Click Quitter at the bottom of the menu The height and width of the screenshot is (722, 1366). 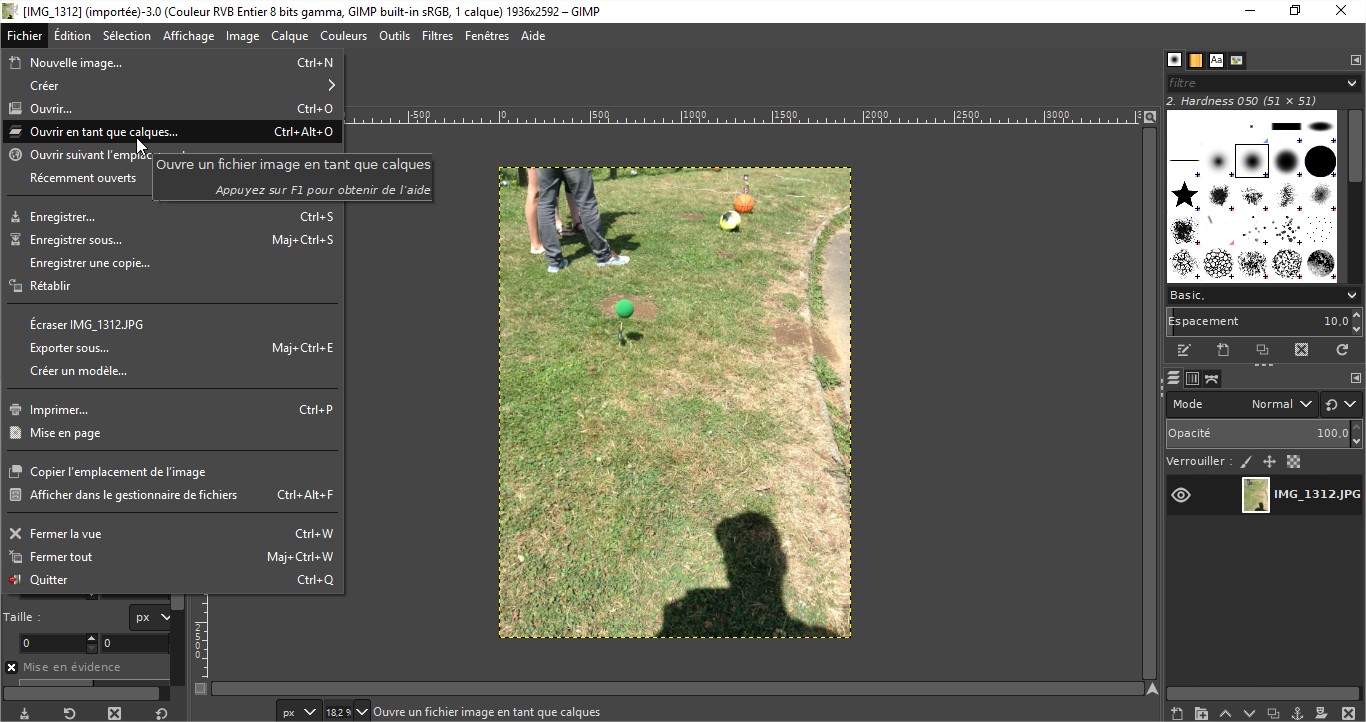click(49, 580)
